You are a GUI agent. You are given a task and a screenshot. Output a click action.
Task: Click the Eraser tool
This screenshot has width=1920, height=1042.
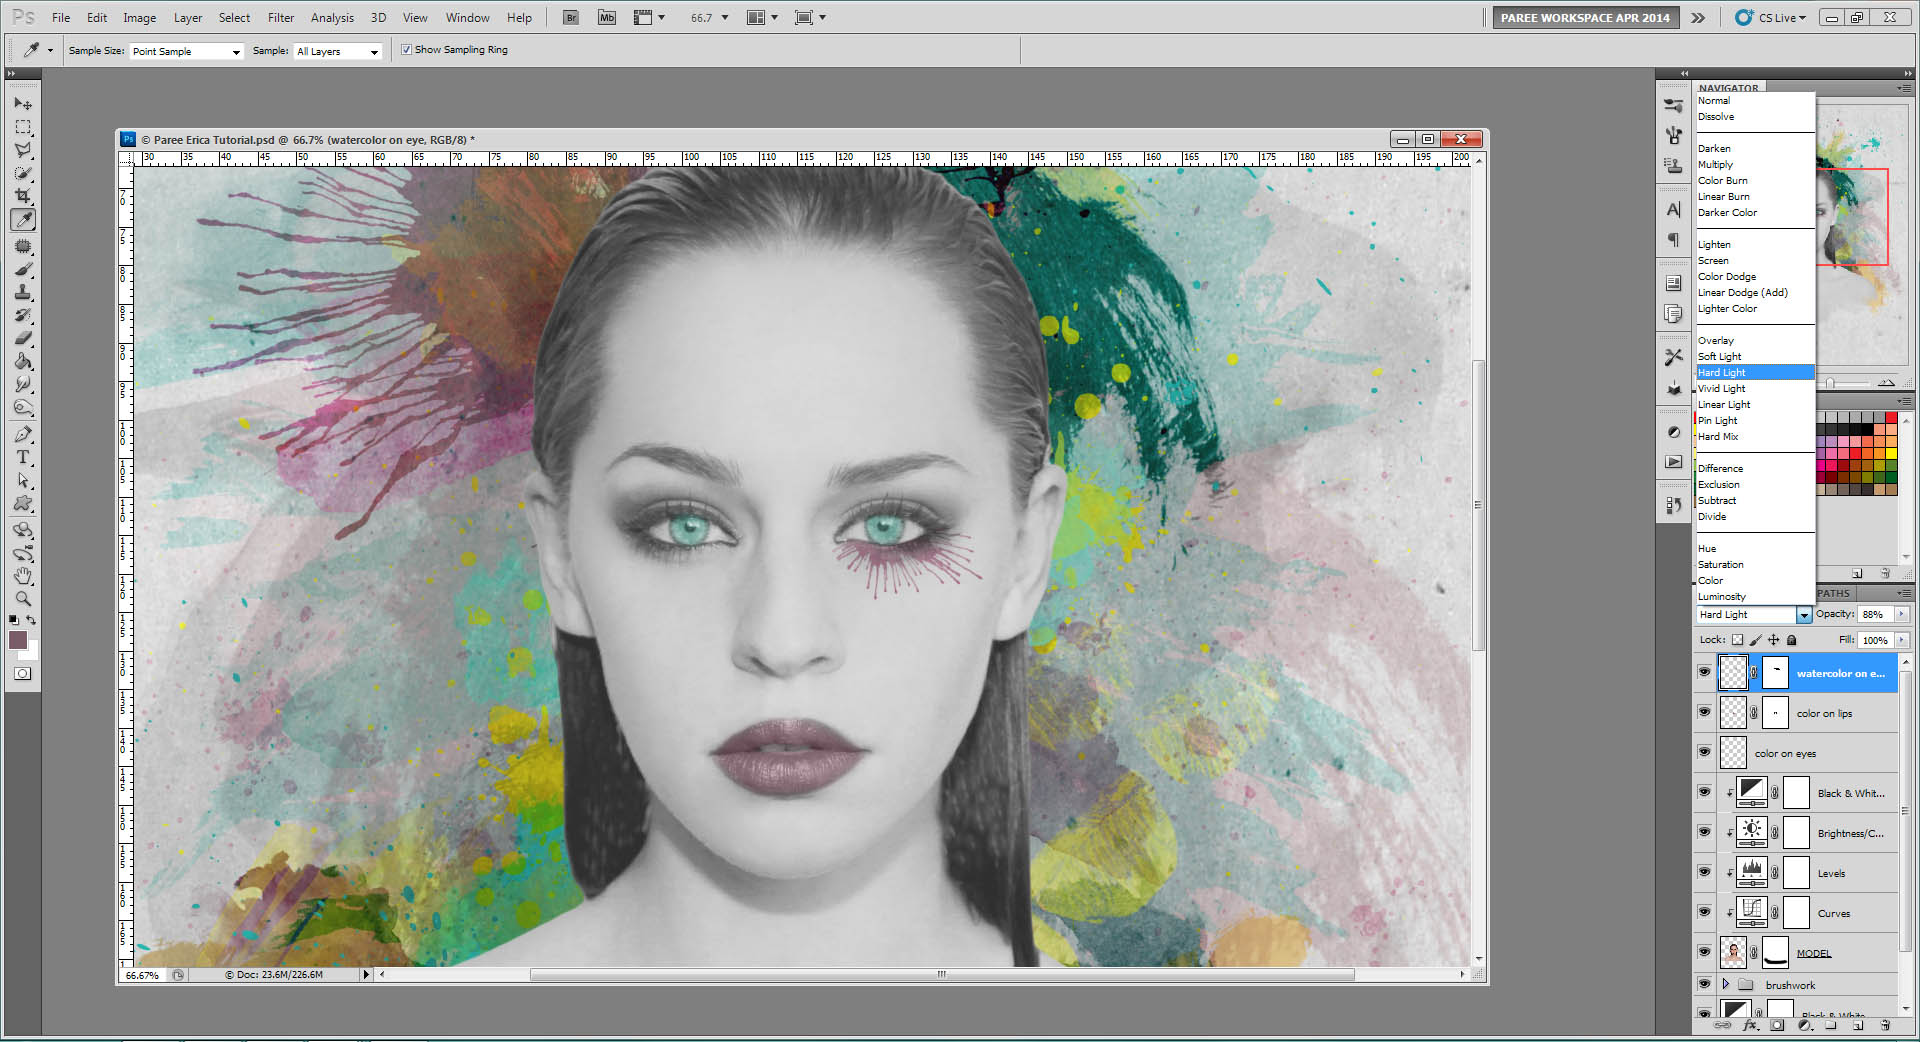[x=23, y=338]
